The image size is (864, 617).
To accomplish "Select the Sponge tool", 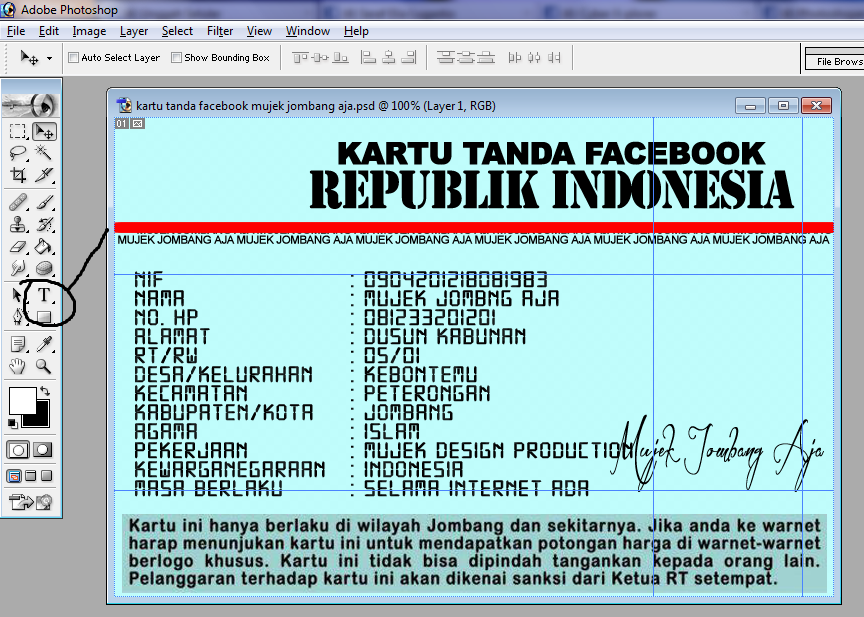I will pos(44,268).
